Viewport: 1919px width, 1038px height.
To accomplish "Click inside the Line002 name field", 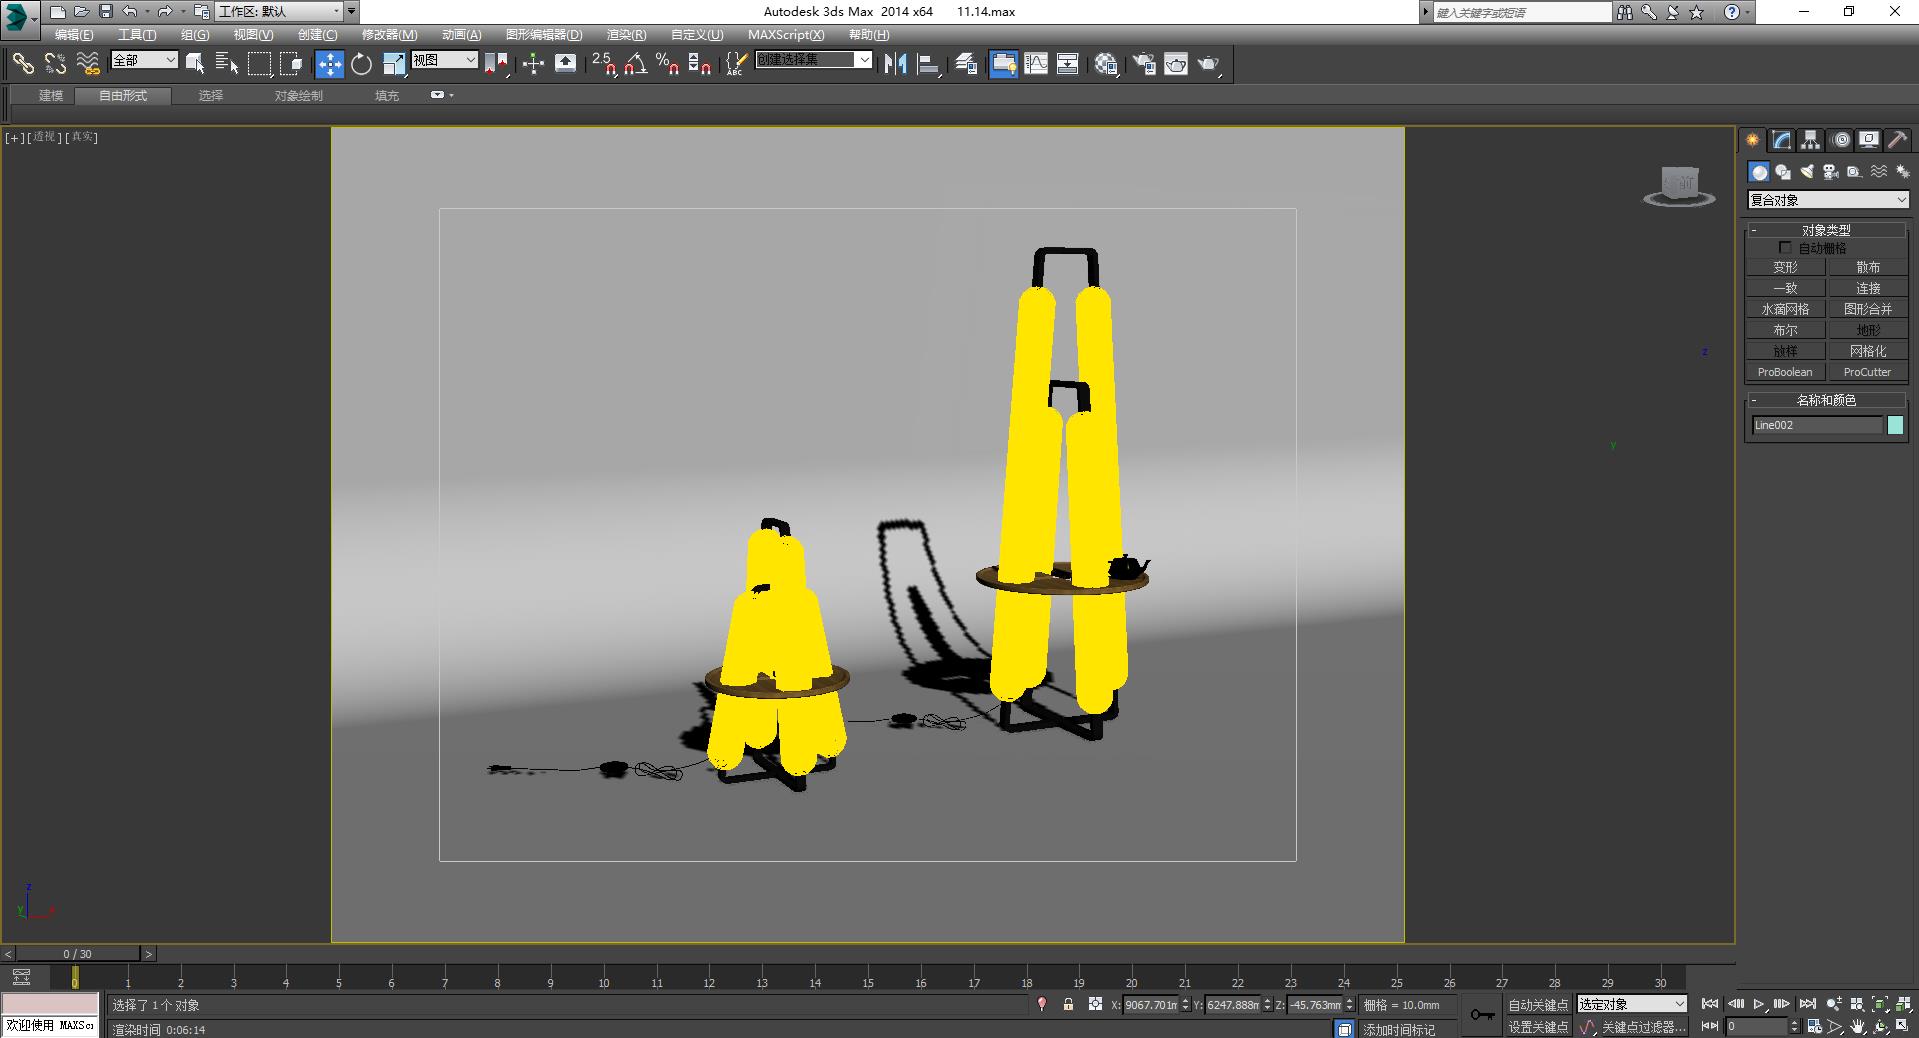I will (x=1815, y=425).
